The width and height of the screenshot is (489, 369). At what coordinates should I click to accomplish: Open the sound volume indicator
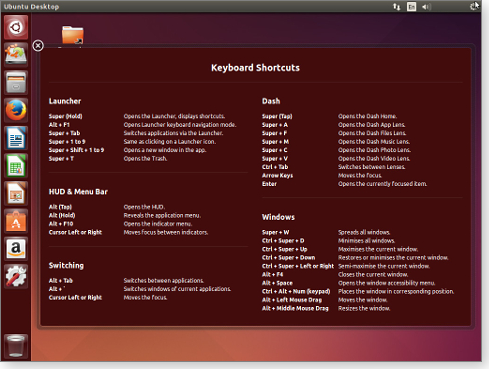(x=426, y=7)
